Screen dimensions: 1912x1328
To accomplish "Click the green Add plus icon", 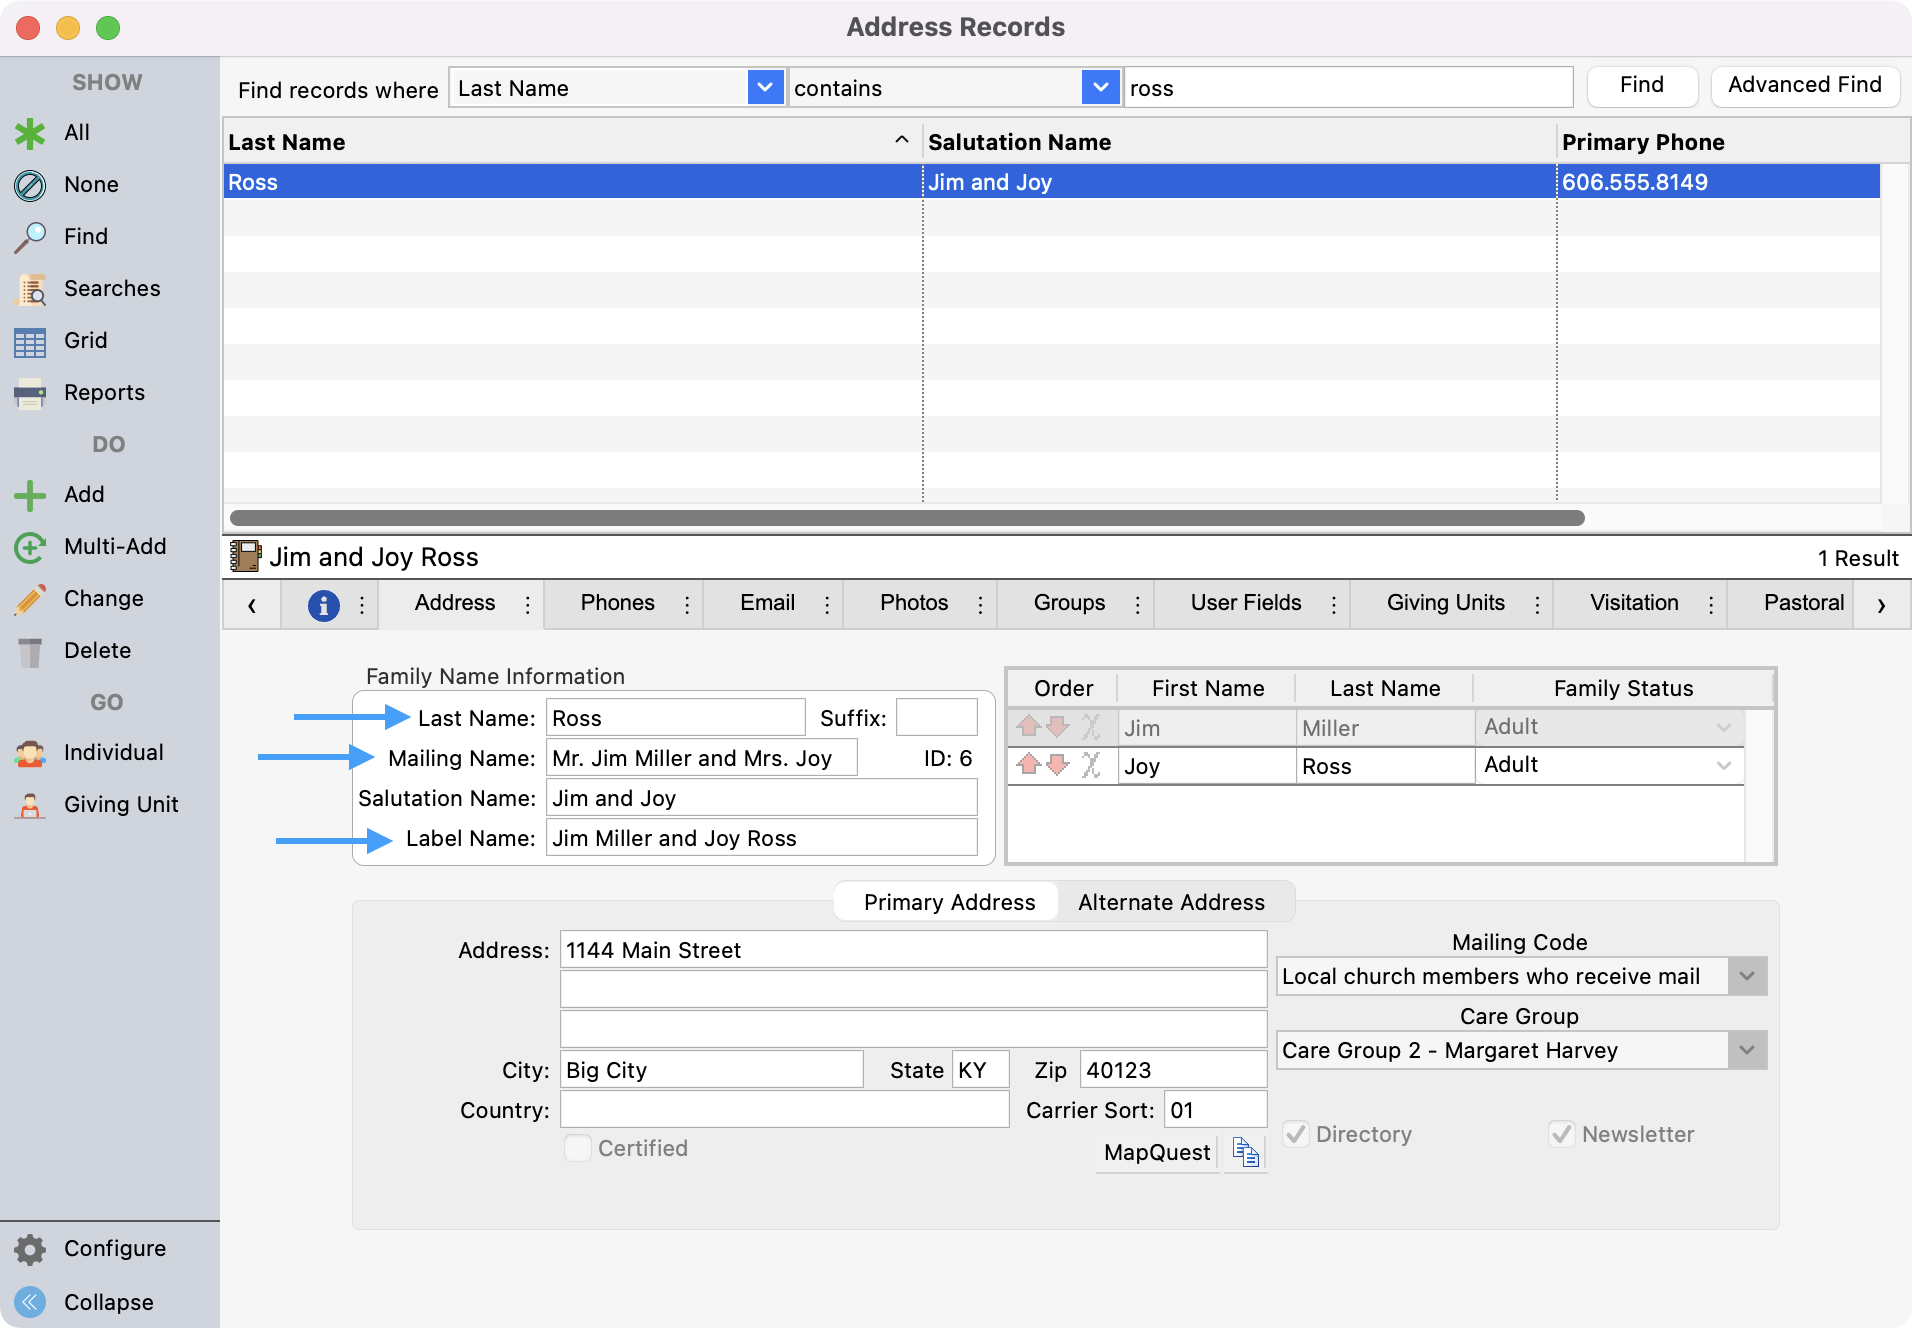I will [30, 494].
